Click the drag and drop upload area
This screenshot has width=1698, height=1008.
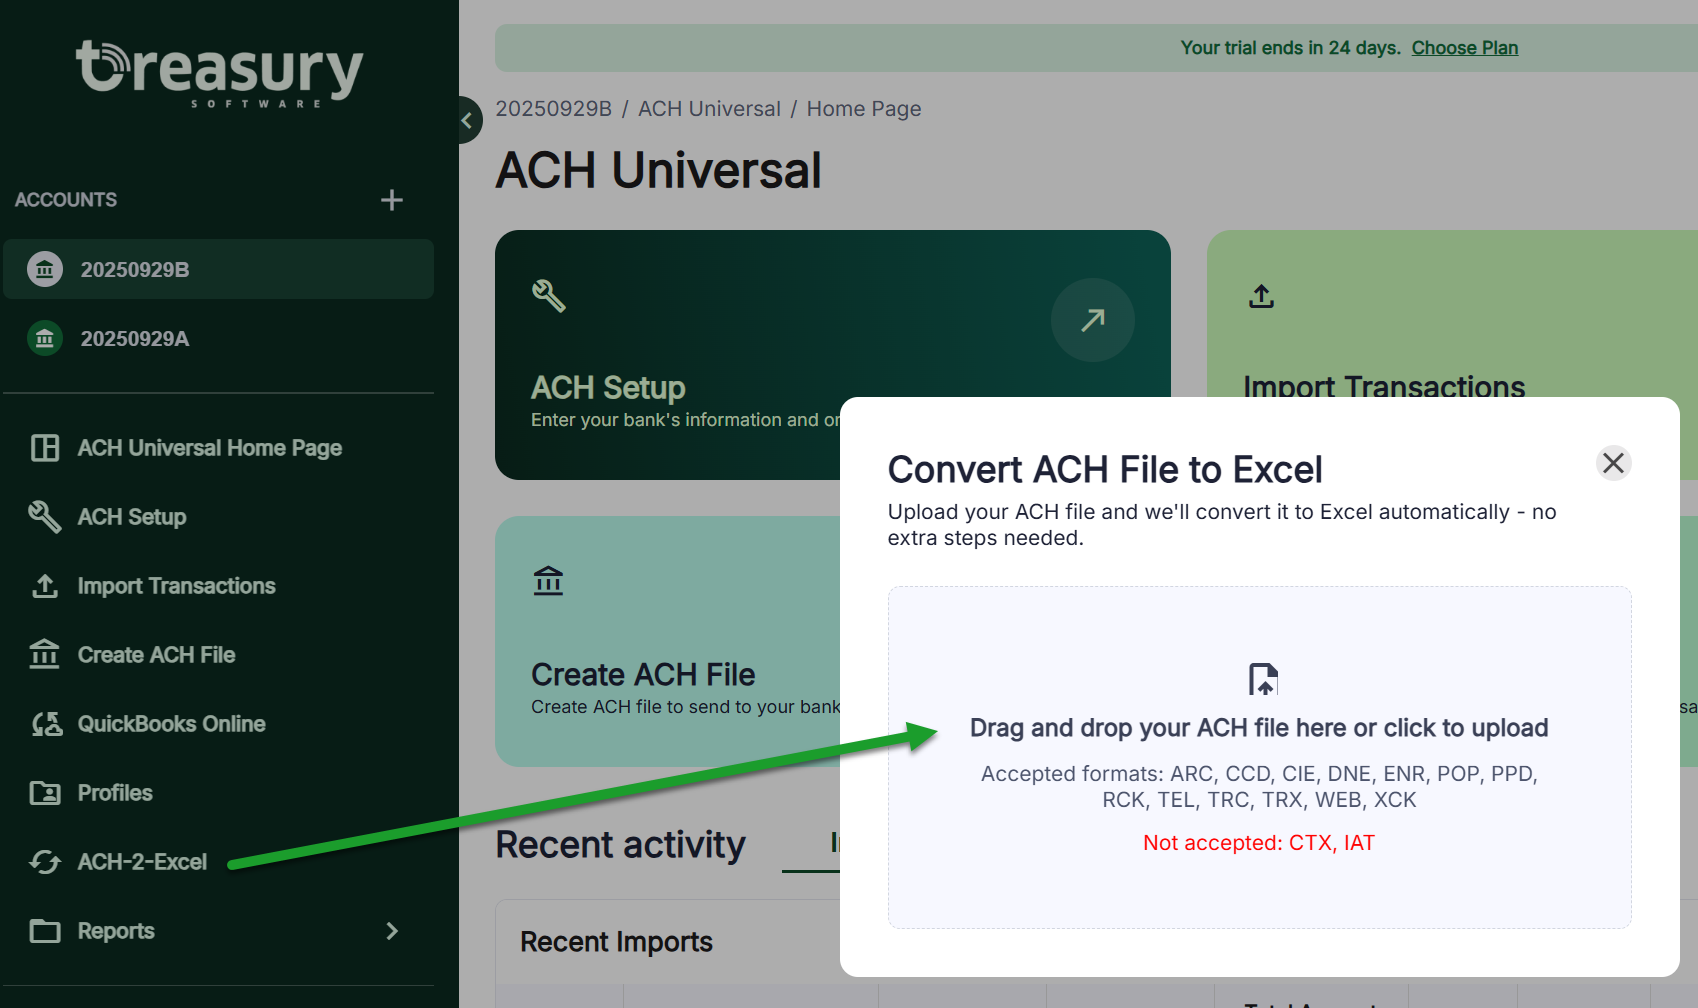1260,756
